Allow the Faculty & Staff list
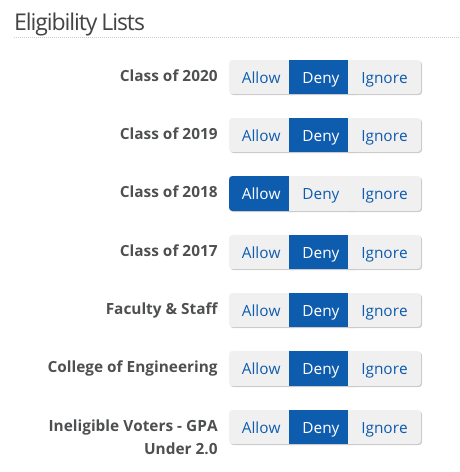The height and width of the screenshot is (472, 460). [259, 310]
